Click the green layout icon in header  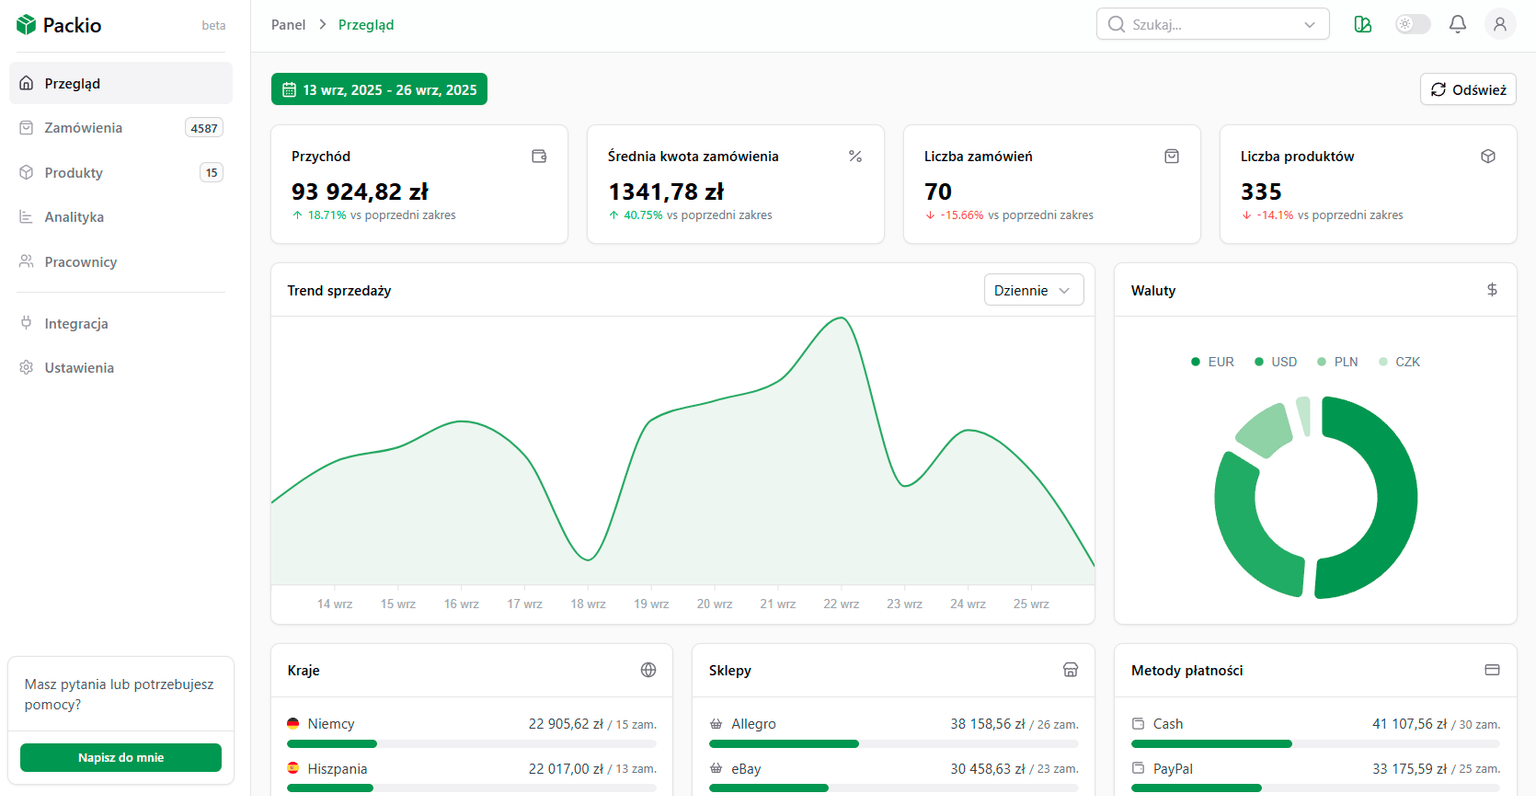(1362, 25)
